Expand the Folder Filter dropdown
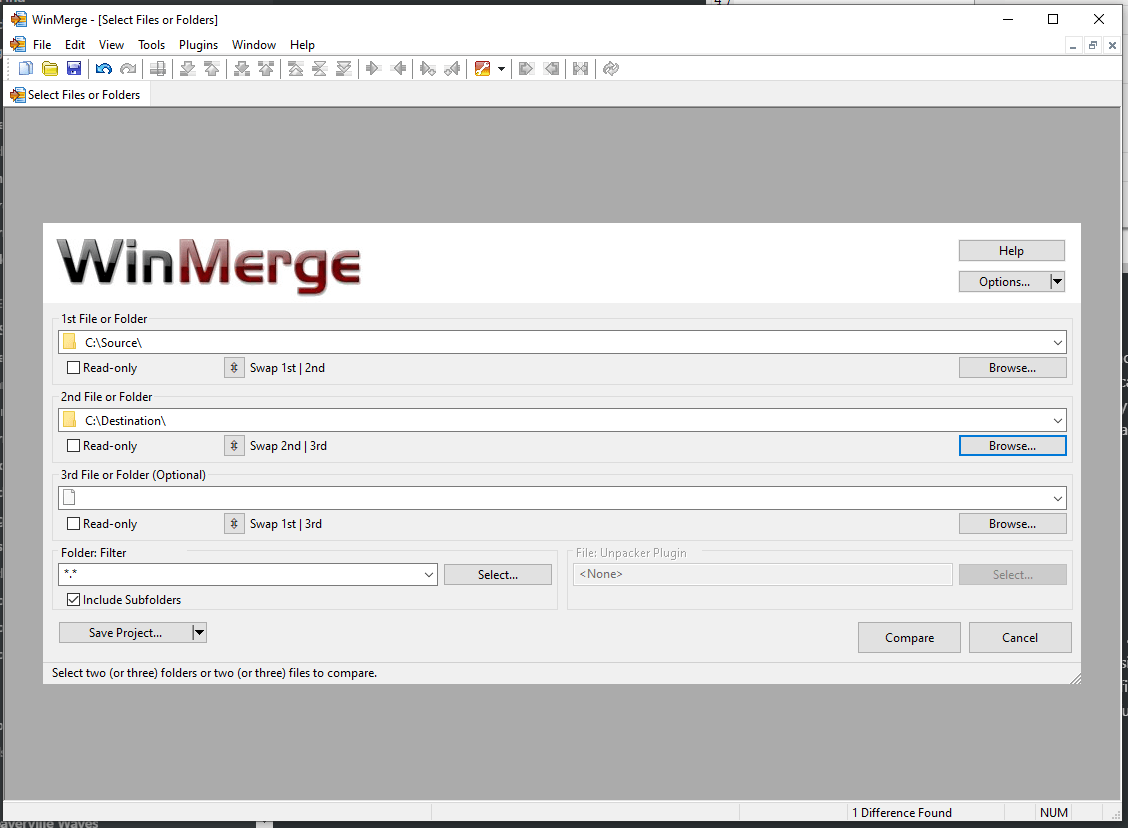 429,574
